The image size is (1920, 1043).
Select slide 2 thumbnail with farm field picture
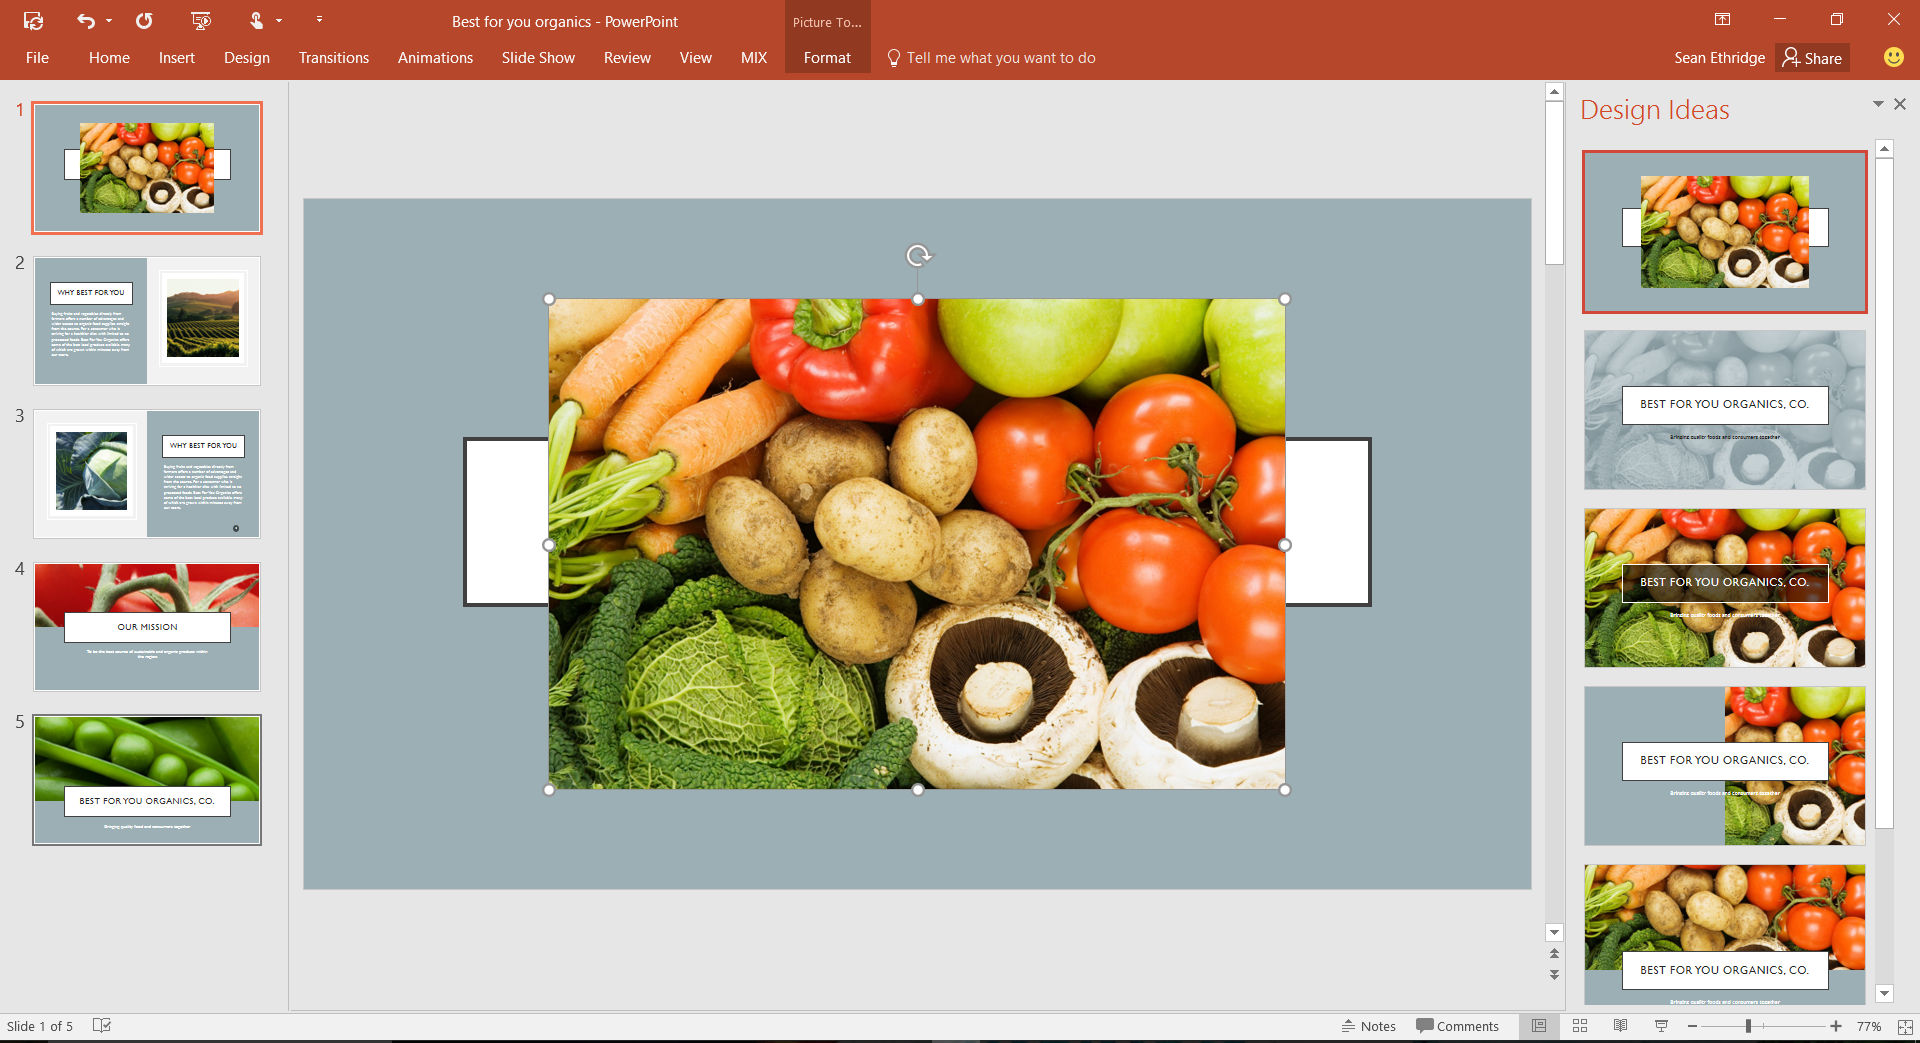[x=147, y=321]
